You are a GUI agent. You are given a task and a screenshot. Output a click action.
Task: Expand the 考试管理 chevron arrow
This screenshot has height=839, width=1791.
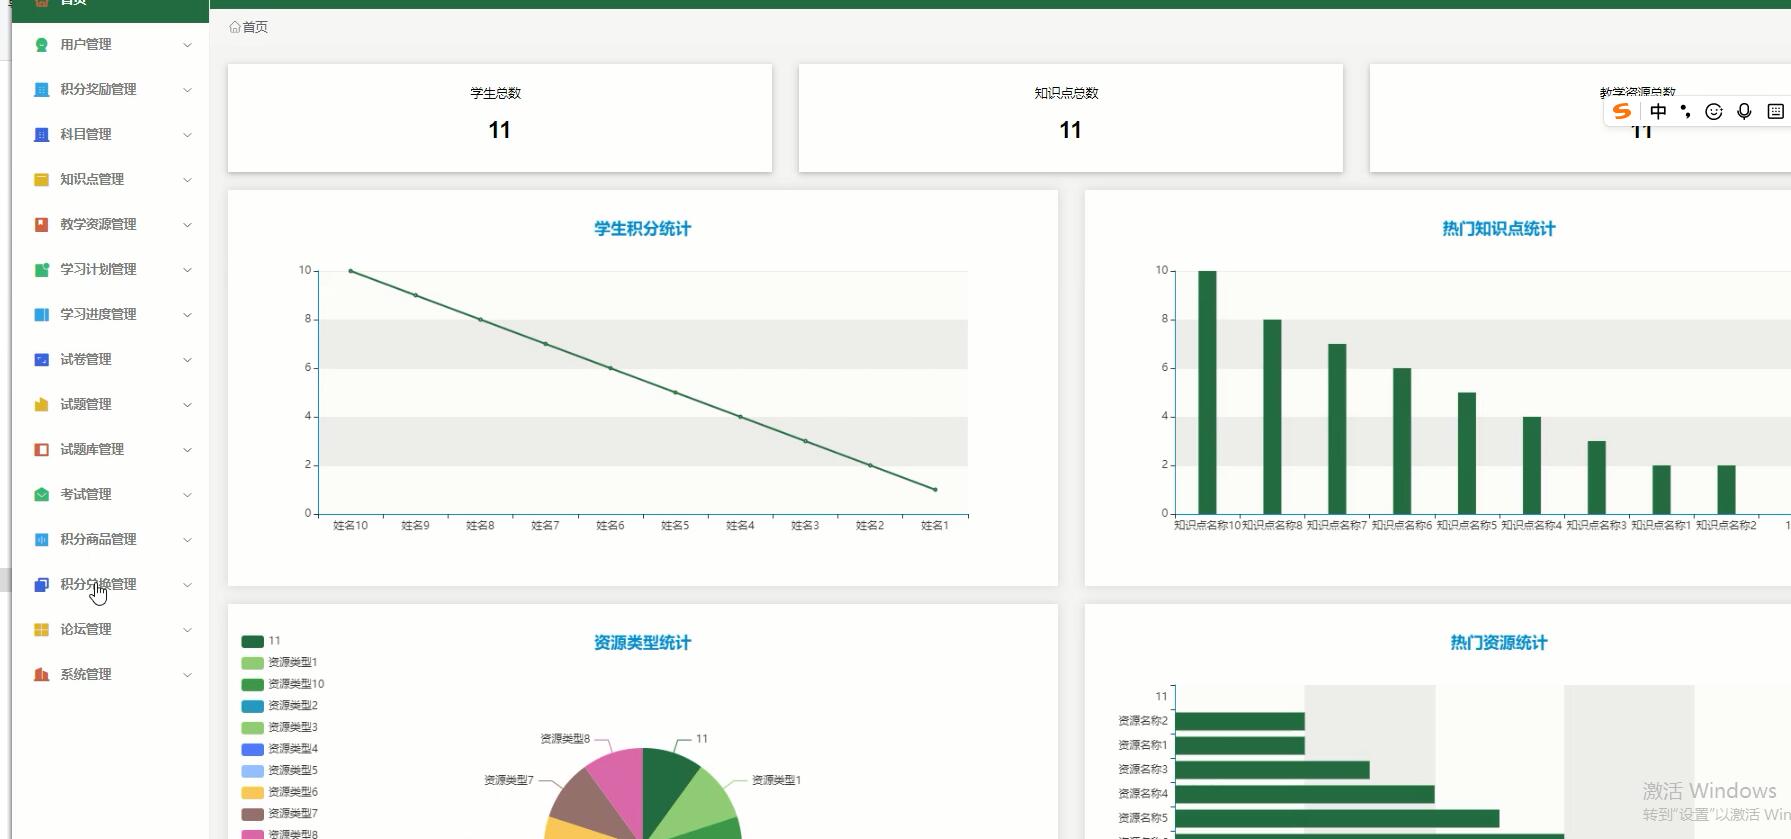click(187, 495)
